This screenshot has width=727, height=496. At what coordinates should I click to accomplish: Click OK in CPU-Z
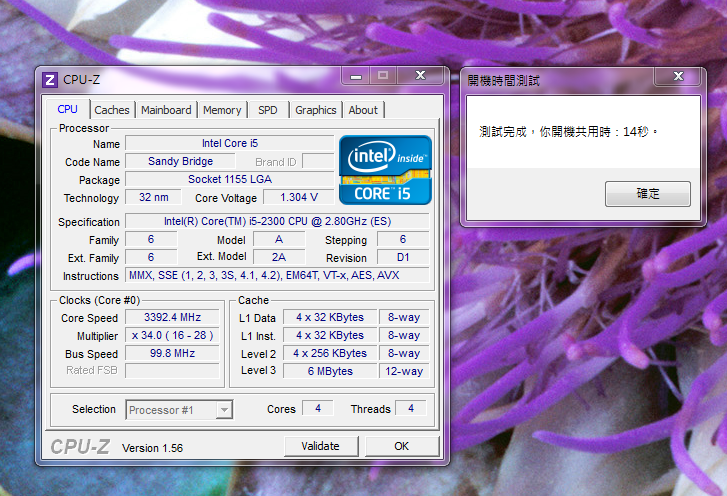point(402,446)
